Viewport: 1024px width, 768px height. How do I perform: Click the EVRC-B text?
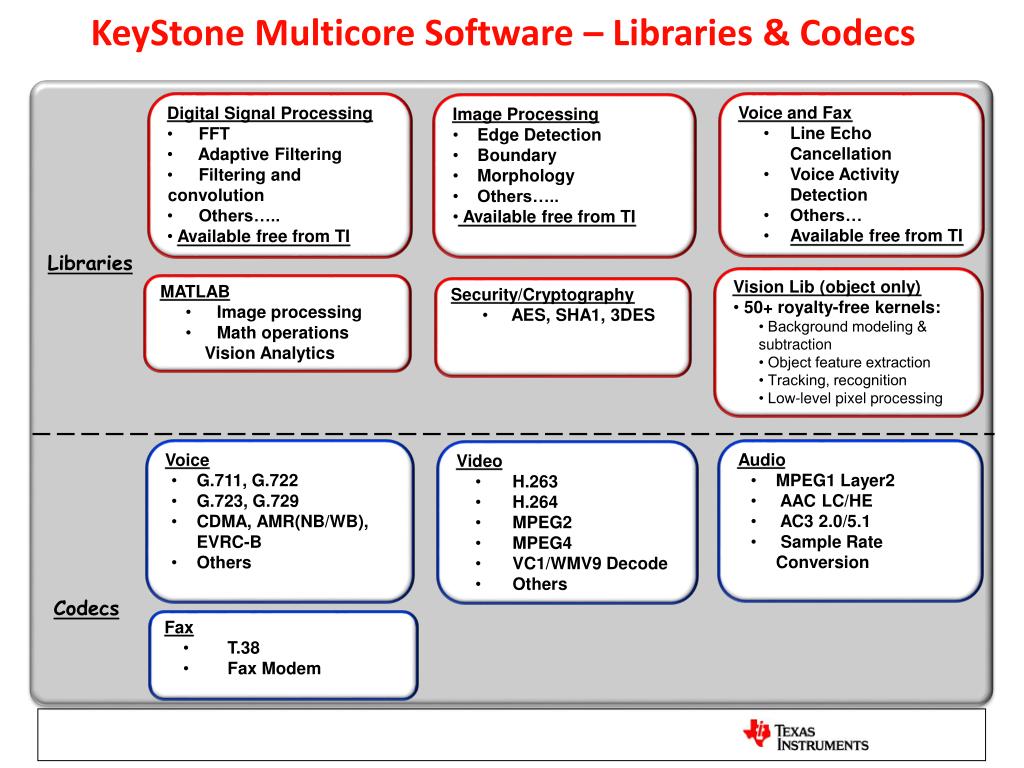point(229,542)
